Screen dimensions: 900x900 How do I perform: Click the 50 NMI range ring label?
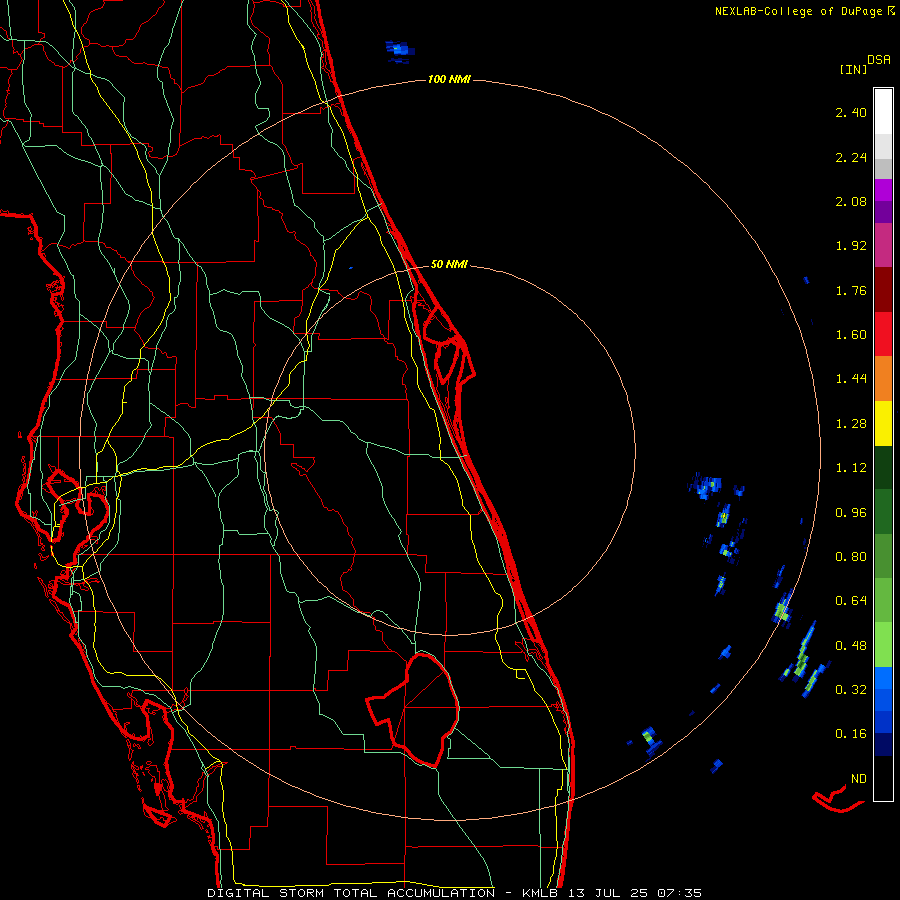(449, 264)
